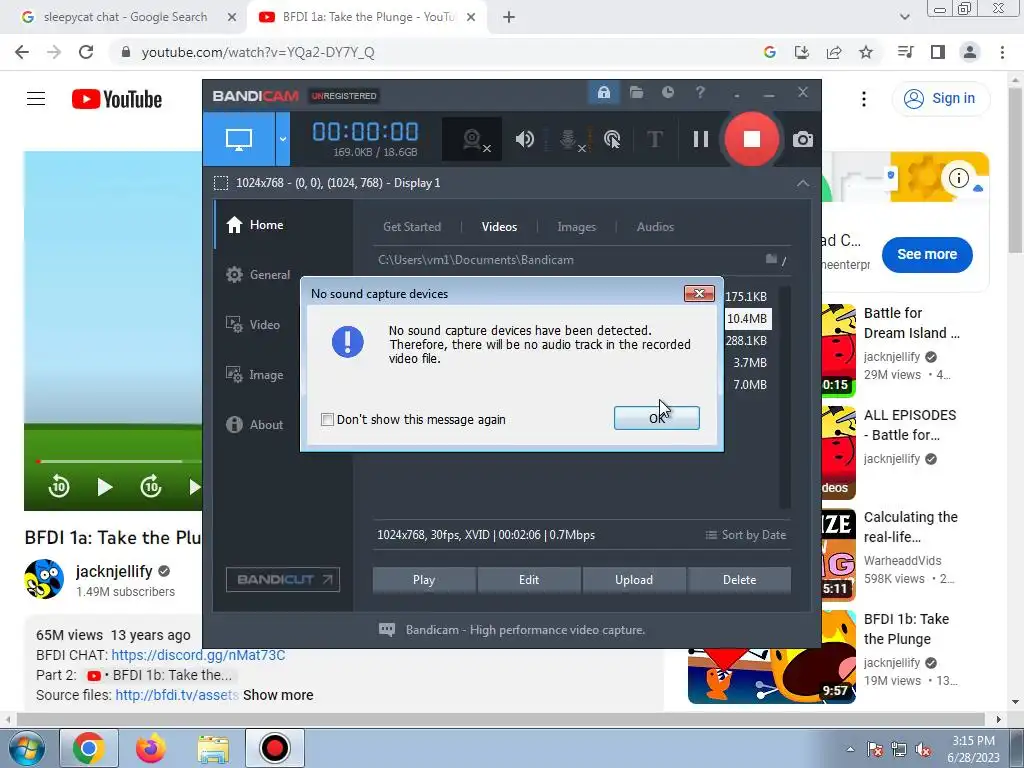Click the folder icon beside the Bandicam path
The height and width of the screenshot is (768, 1024).
(x=771, y=259)
